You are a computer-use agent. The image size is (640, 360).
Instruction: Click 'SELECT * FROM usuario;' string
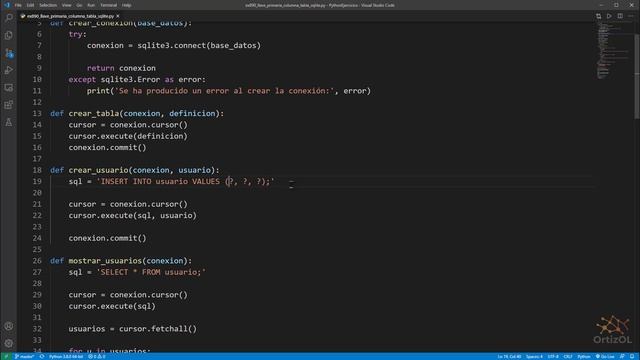pyautogui.click(x=151, y=272)
